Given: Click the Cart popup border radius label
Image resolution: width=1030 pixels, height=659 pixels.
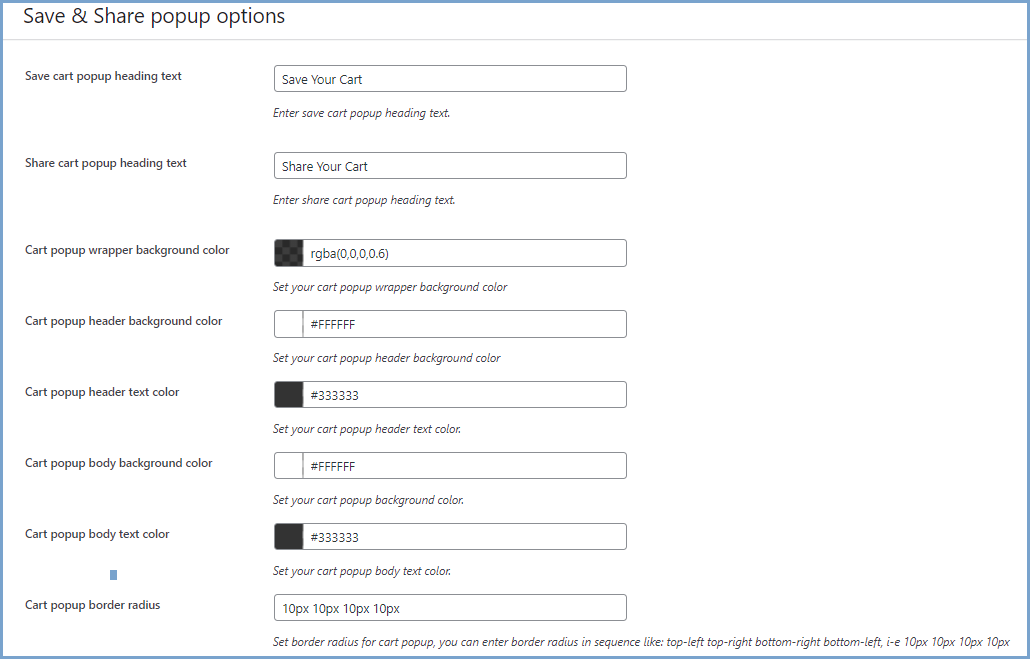Looking at the screenshot, I should 93,605.
